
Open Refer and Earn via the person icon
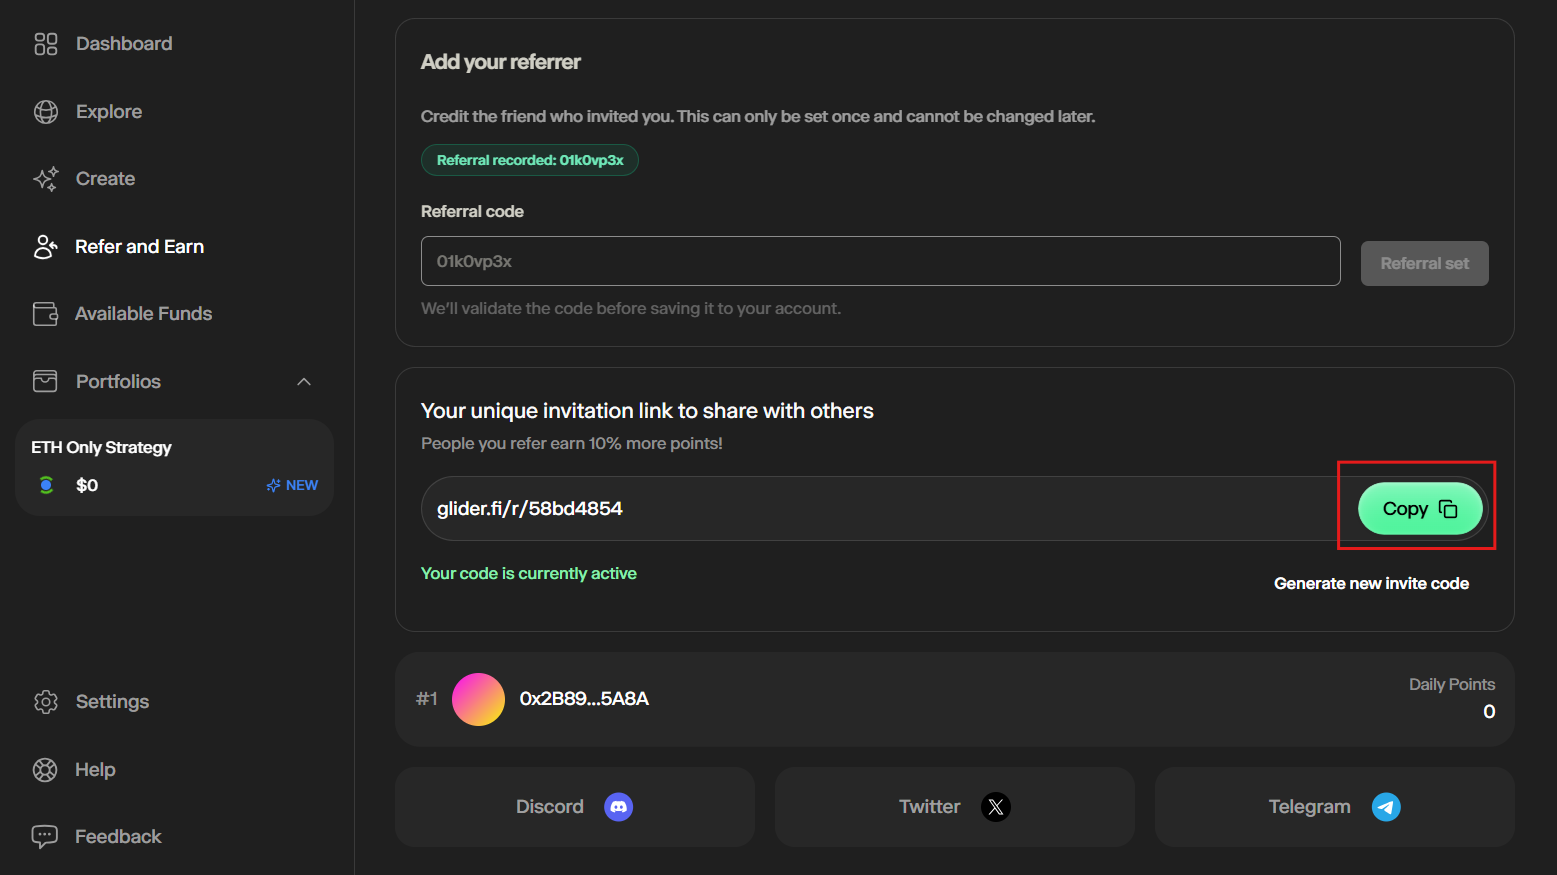pos(46,246)
